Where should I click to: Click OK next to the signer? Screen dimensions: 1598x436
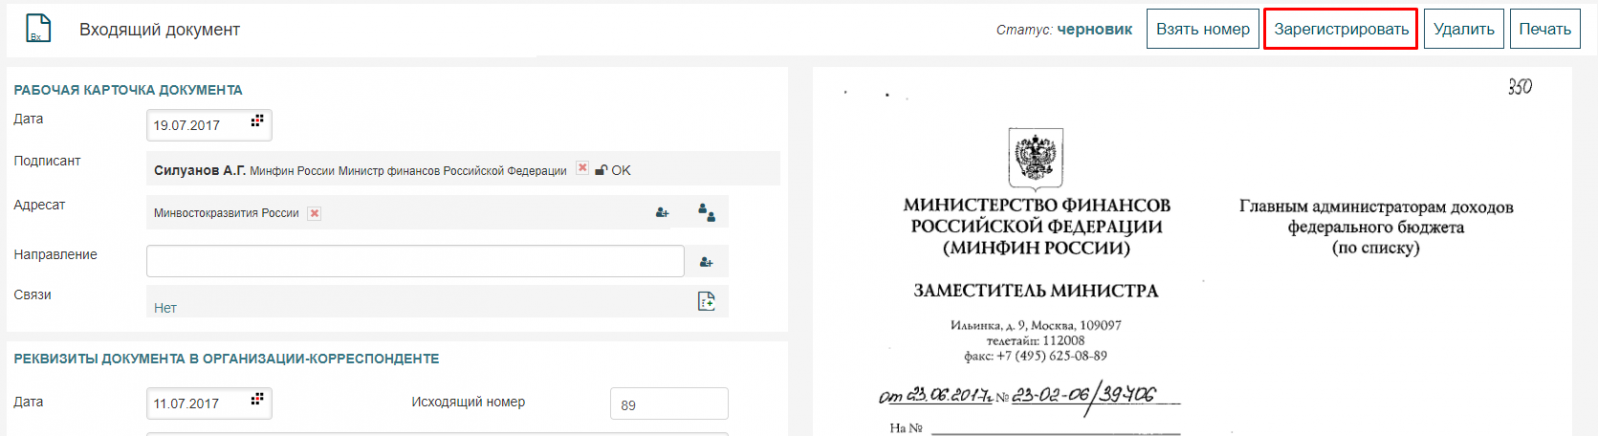tap(621, 170)
